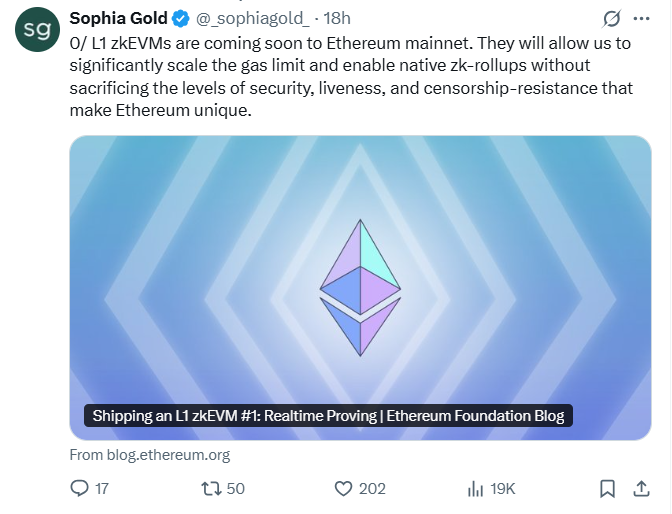Click the tweet text about L1 zkEVMs
Screen dimensions: 672x514
click(x=350, y=78)
